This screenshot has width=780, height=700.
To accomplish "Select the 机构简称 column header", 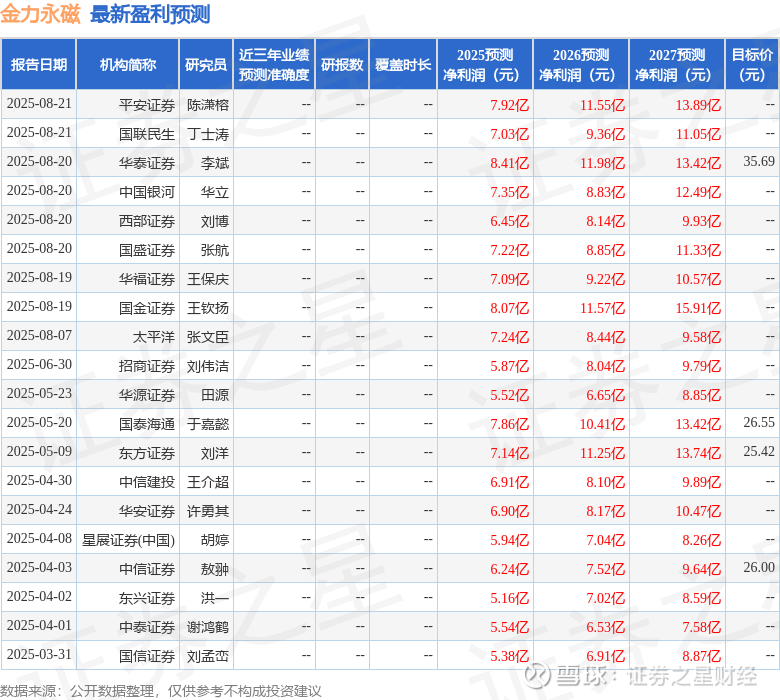I will [128, 65].
